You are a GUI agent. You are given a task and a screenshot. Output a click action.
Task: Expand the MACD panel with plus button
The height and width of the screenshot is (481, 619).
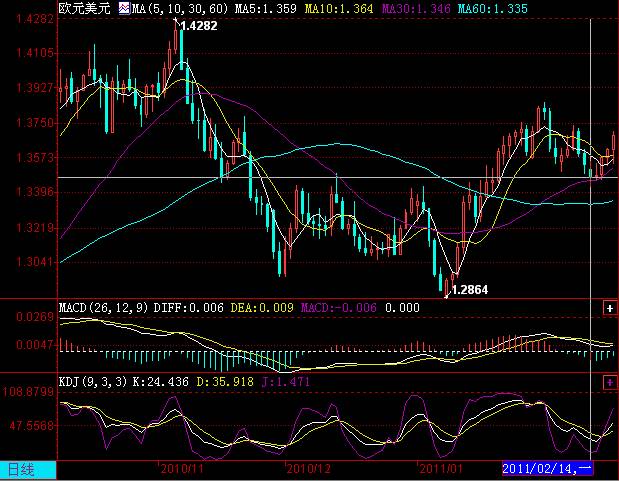tap(610, 308)
